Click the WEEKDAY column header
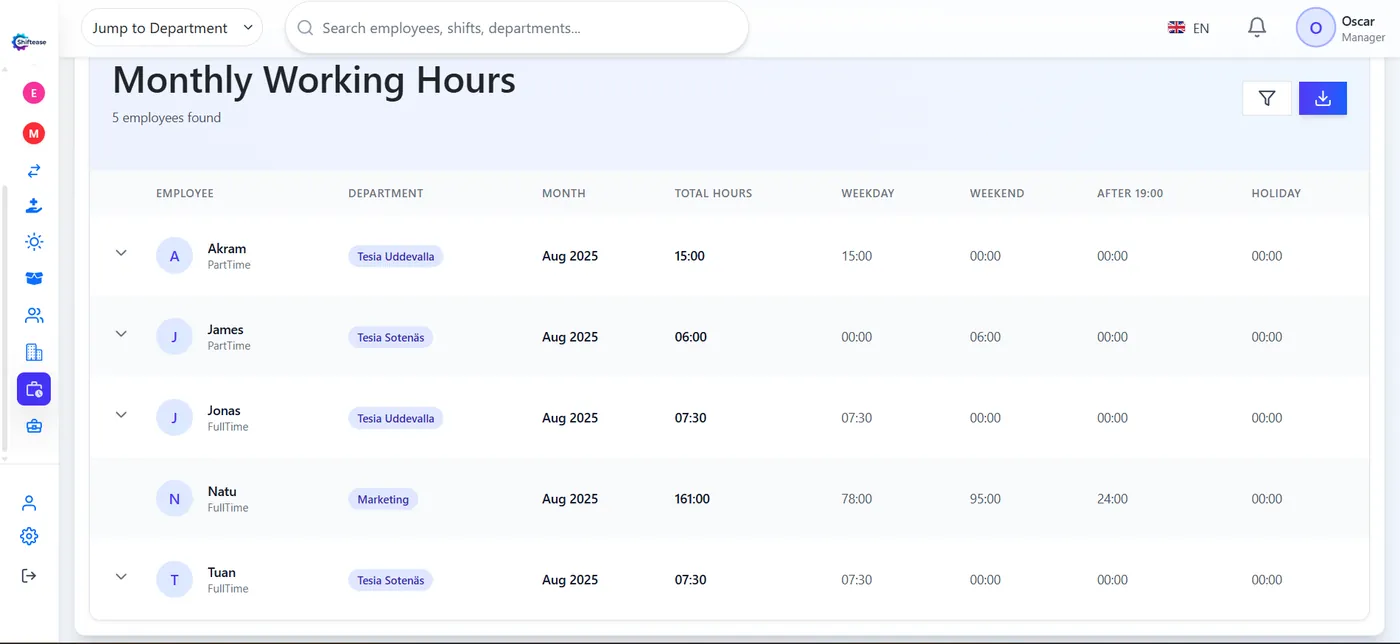The height and width of the screenshot is (644, 1400). coord(868,193)
